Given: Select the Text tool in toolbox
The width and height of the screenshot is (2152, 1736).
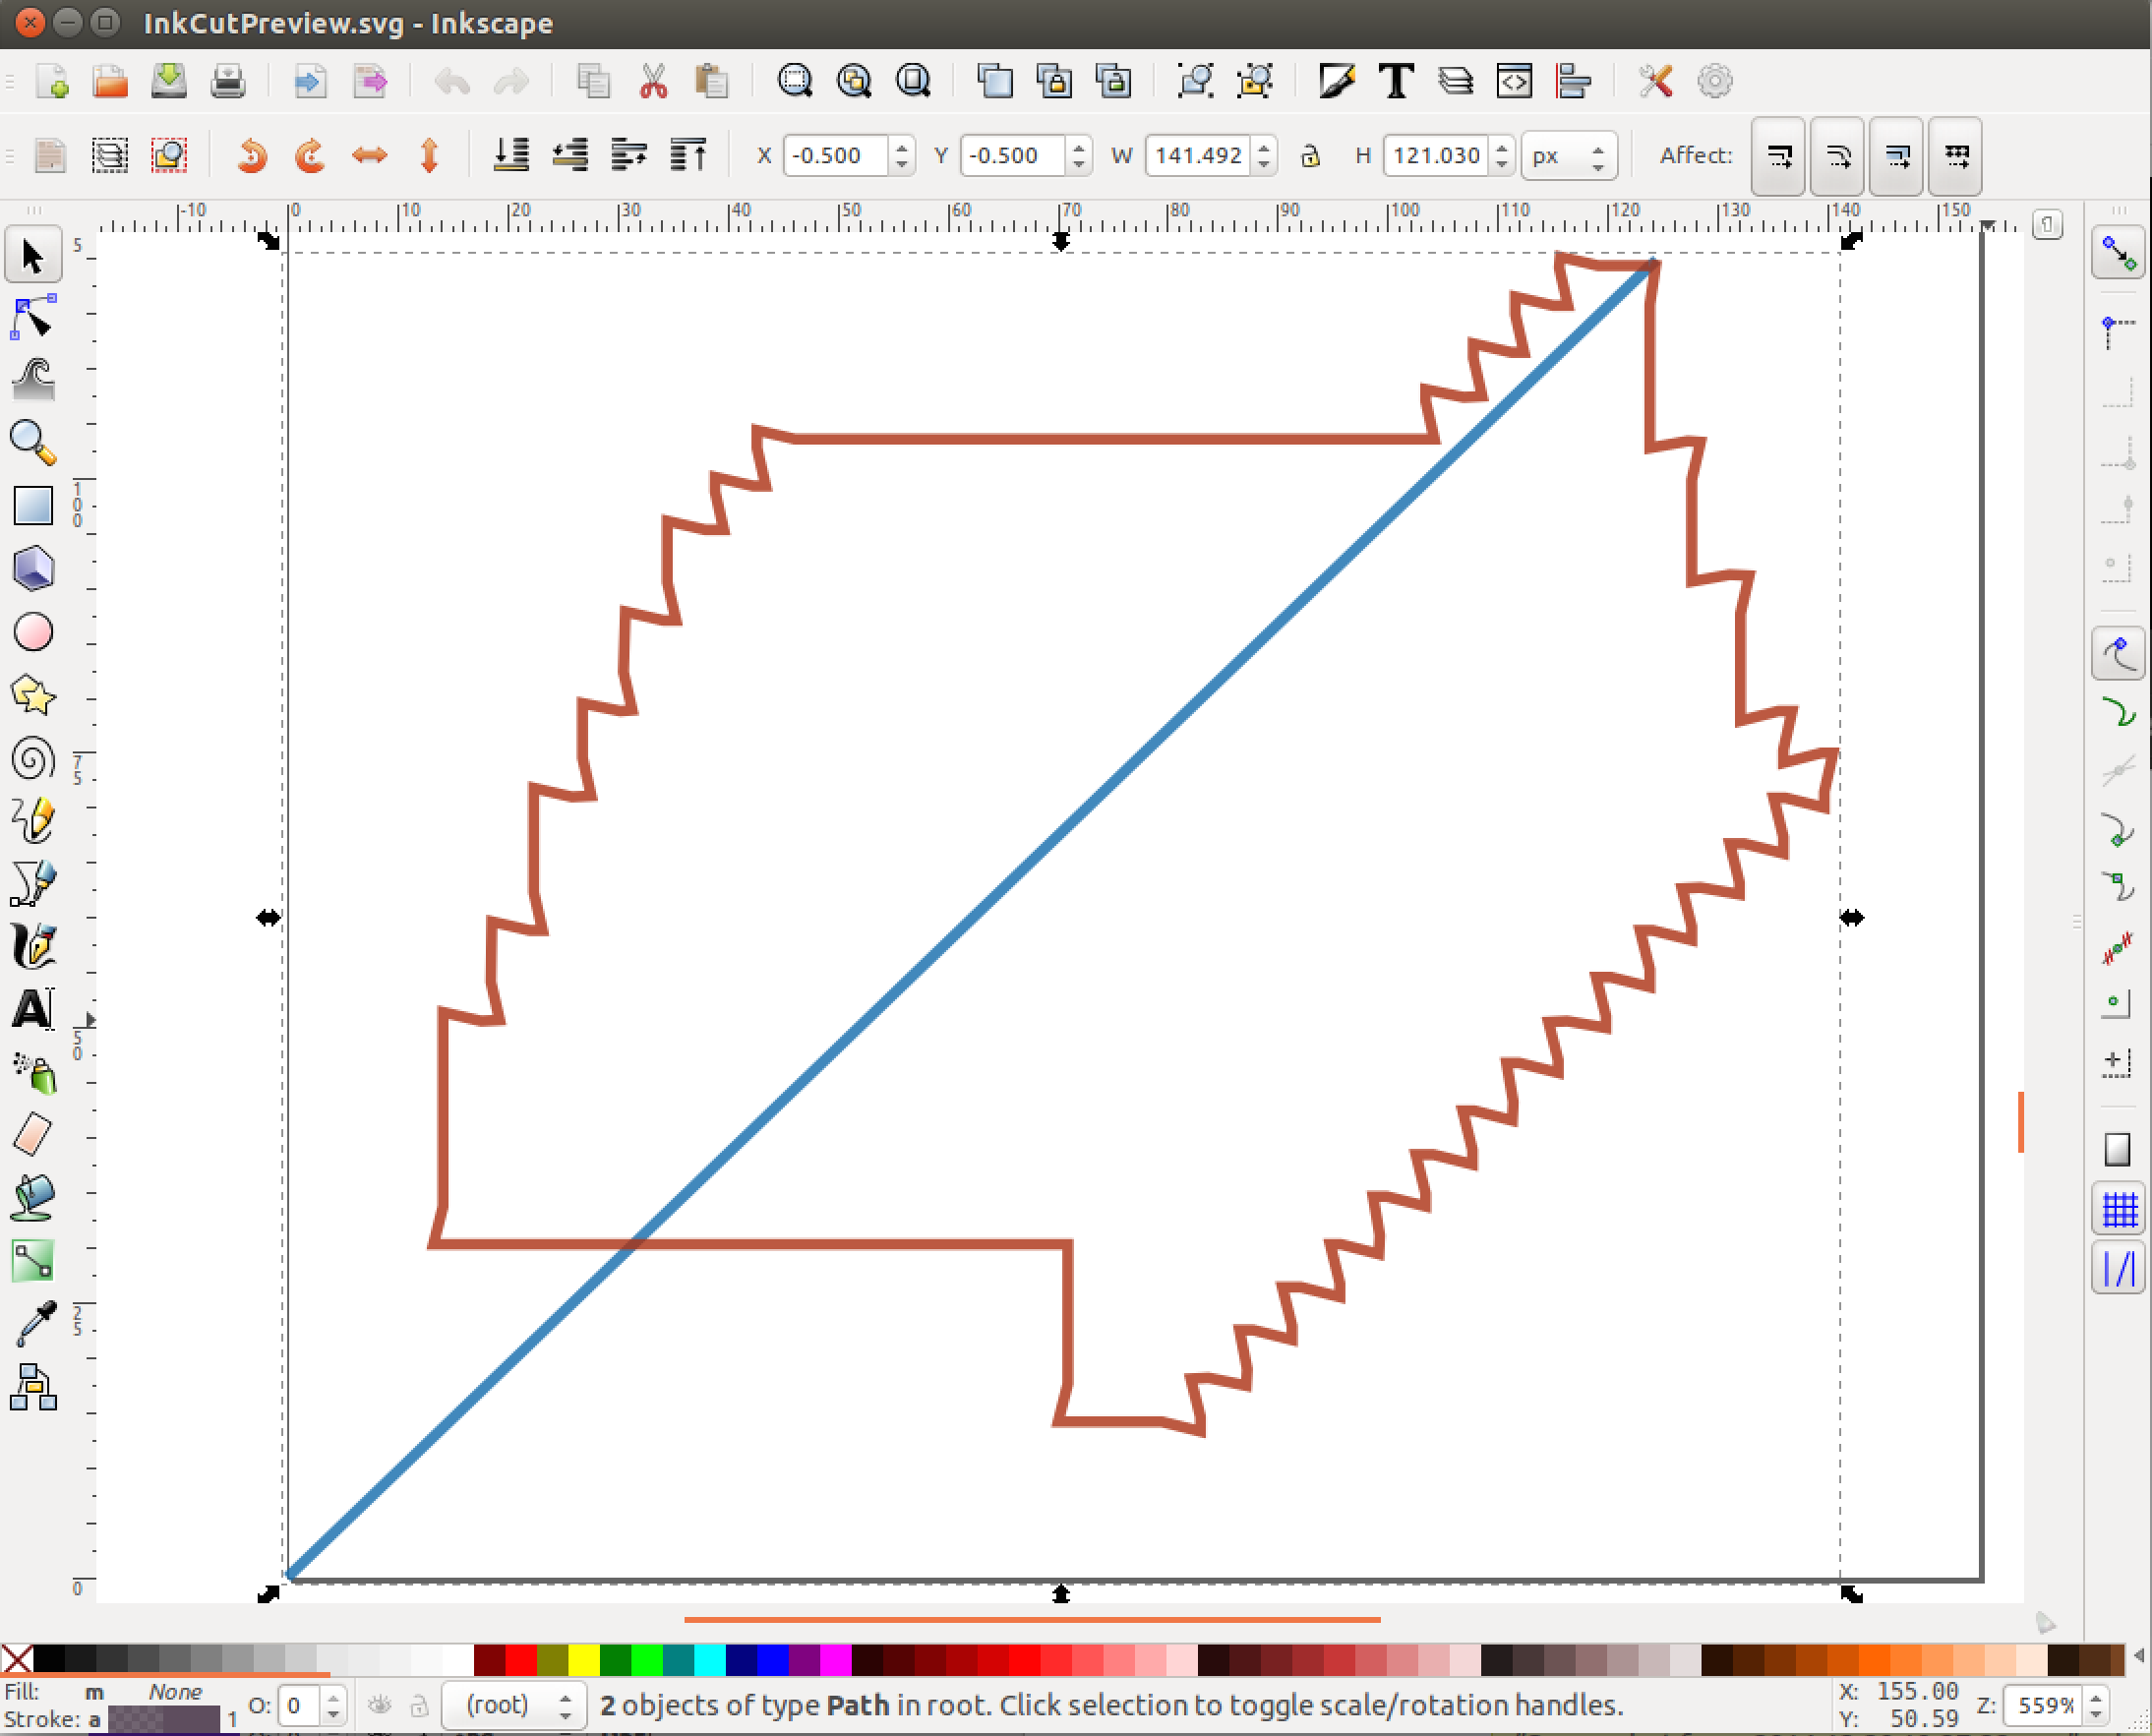Looking at the screenshot, I should click(x=32, y=1009).
